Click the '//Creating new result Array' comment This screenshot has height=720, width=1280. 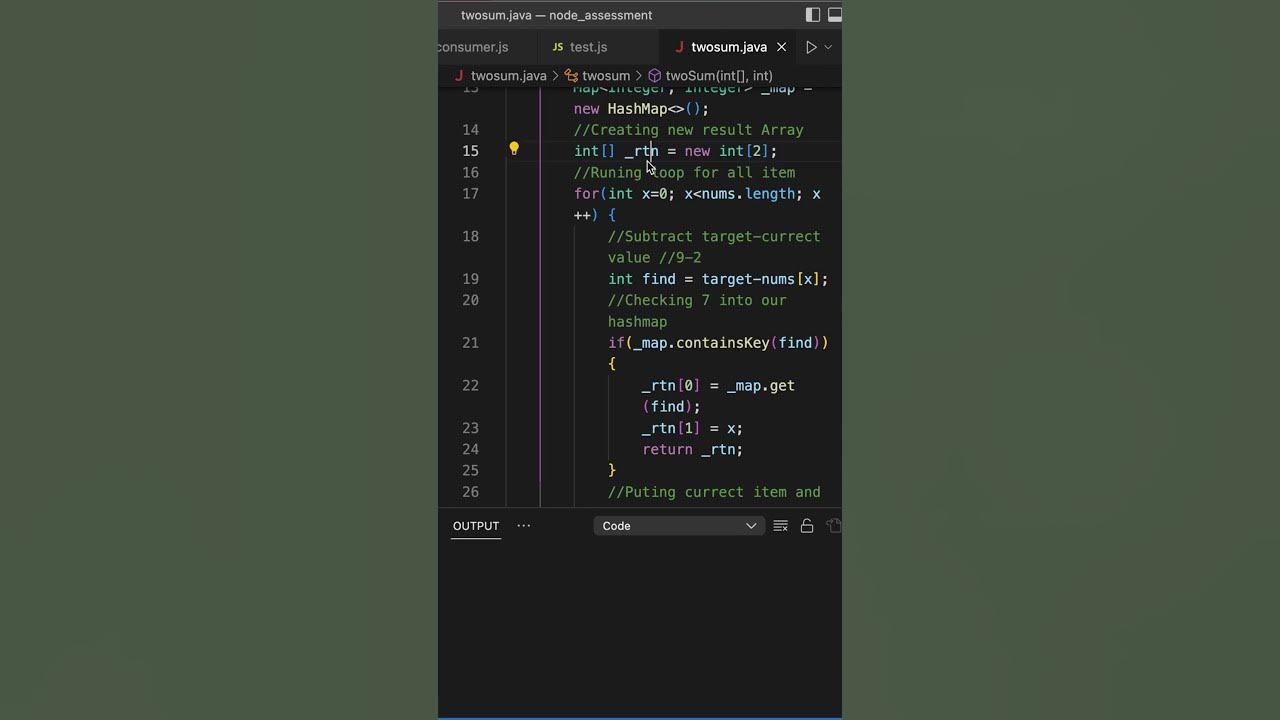pyautogui.click(x=689, y=130)
